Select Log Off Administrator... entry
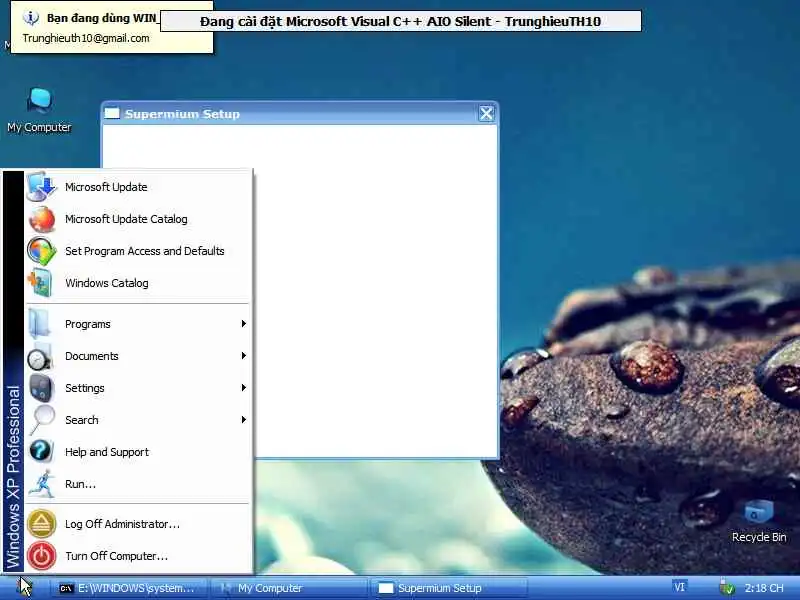 point(138,524)
